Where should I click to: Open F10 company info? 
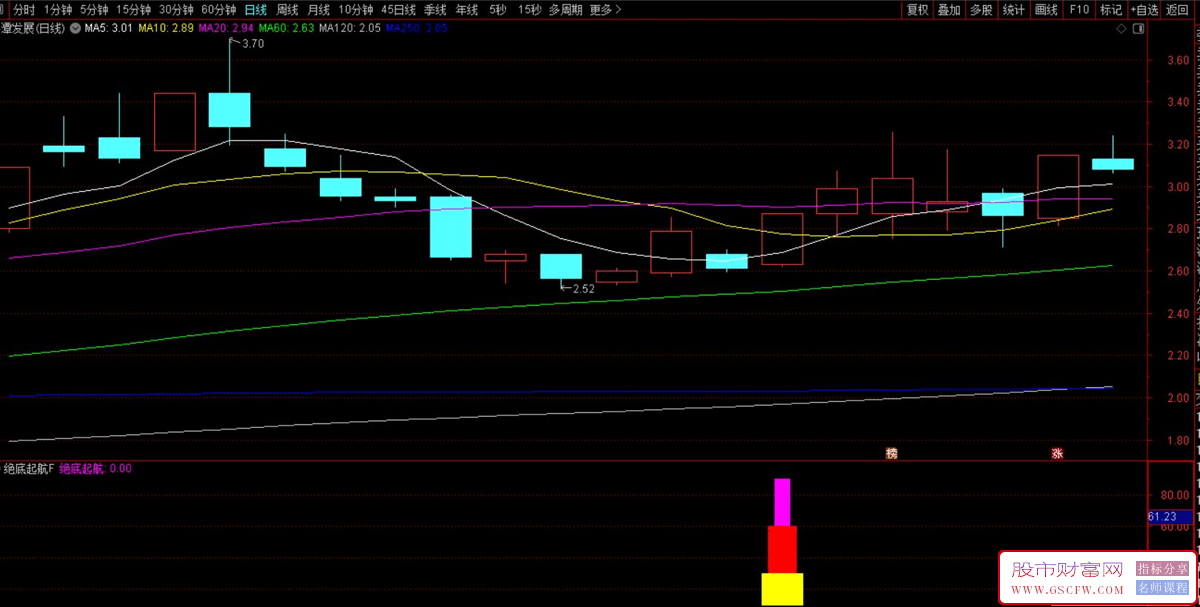(1079, 9)
